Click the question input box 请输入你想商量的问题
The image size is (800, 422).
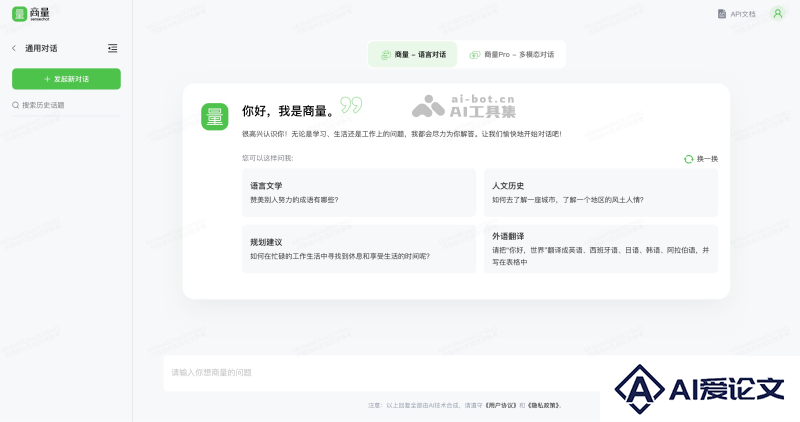pyautogui.click(x=382, y=373)
